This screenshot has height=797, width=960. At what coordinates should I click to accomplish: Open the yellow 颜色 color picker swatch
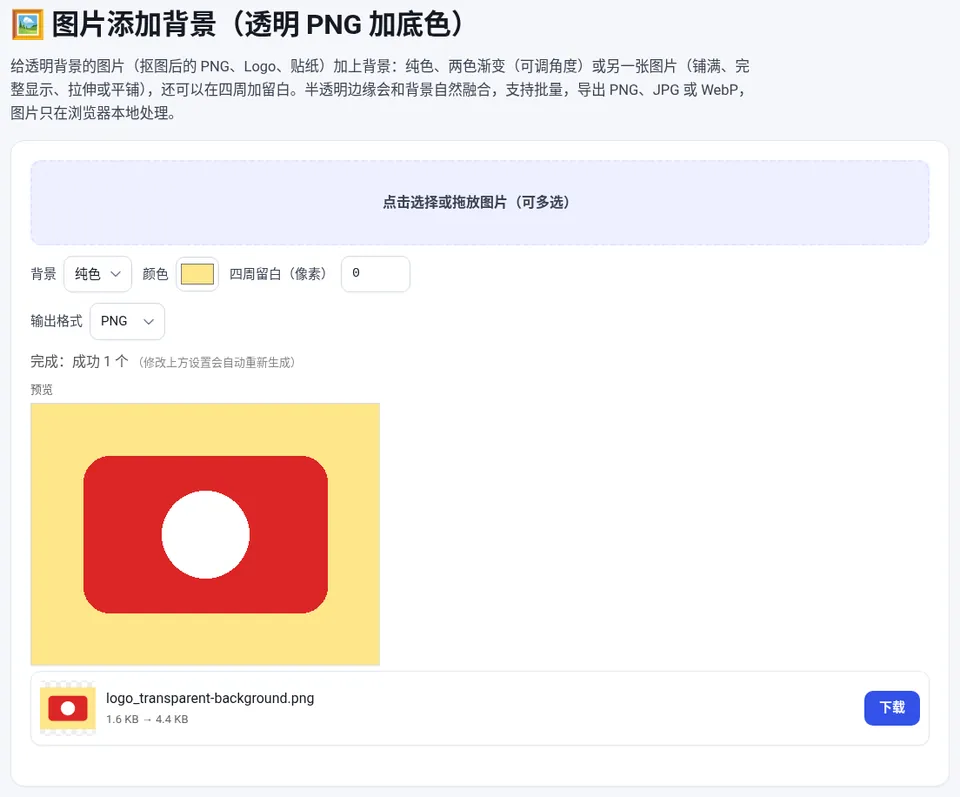(197, 274)
